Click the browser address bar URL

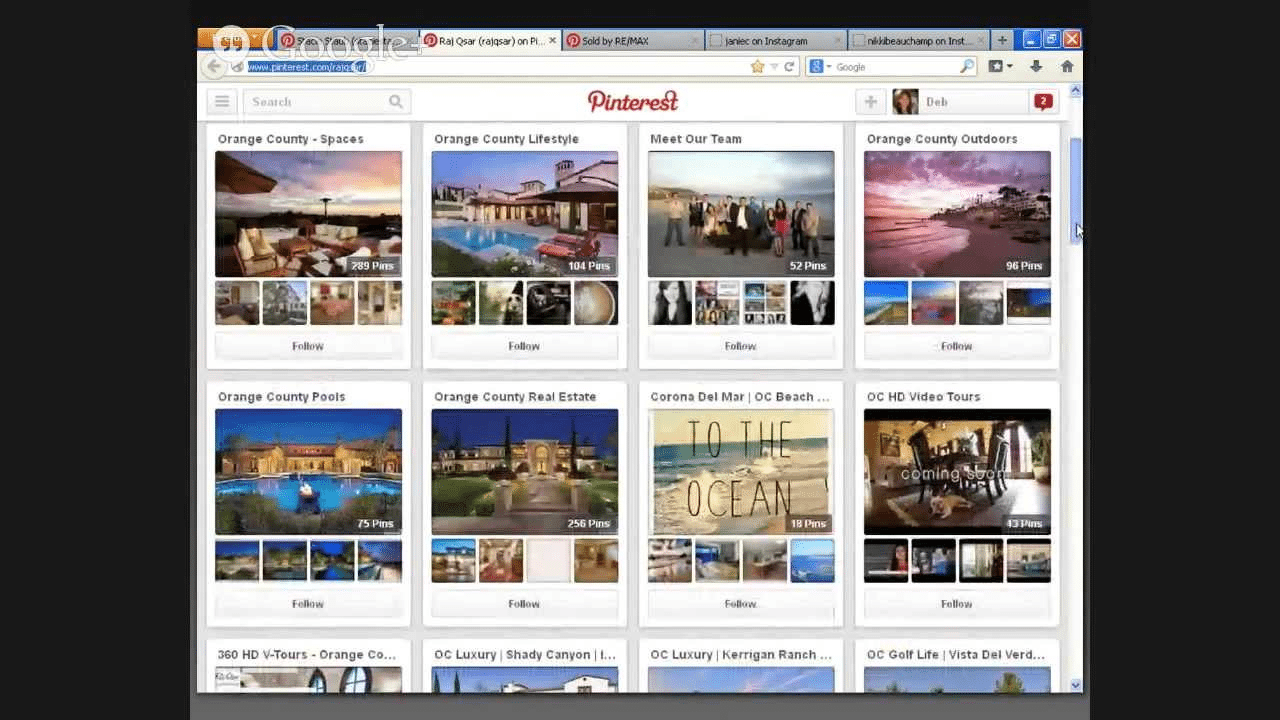[x=307, y=67]
